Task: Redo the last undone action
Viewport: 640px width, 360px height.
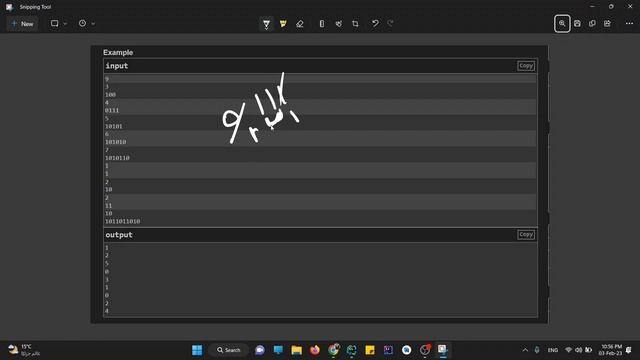Action: click(390, 24)
